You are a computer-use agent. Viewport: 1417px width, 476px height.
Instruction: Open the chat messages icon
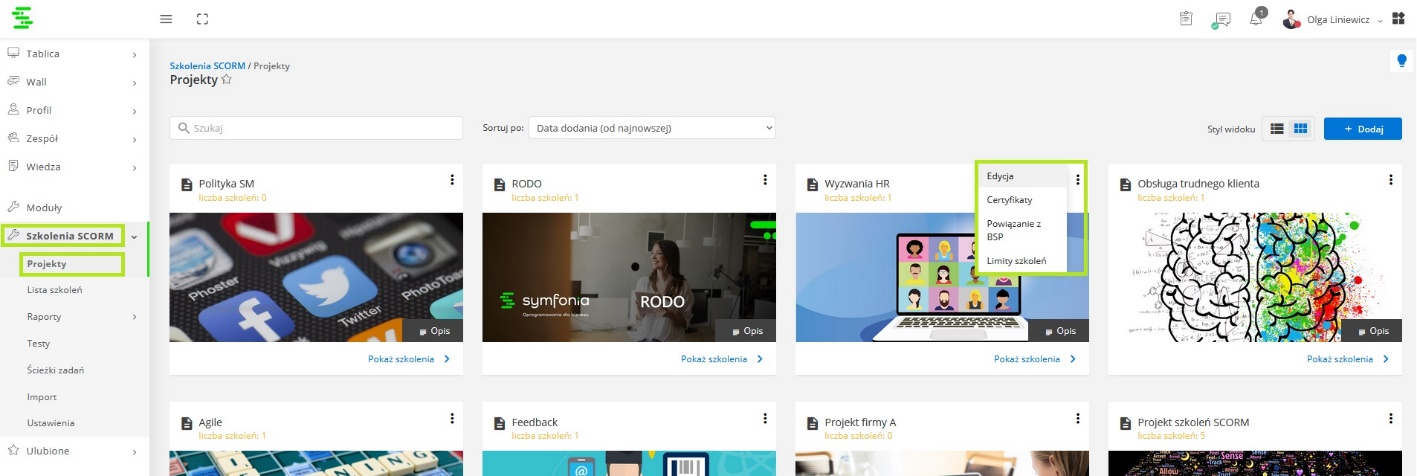click(x=1221, y=19)
